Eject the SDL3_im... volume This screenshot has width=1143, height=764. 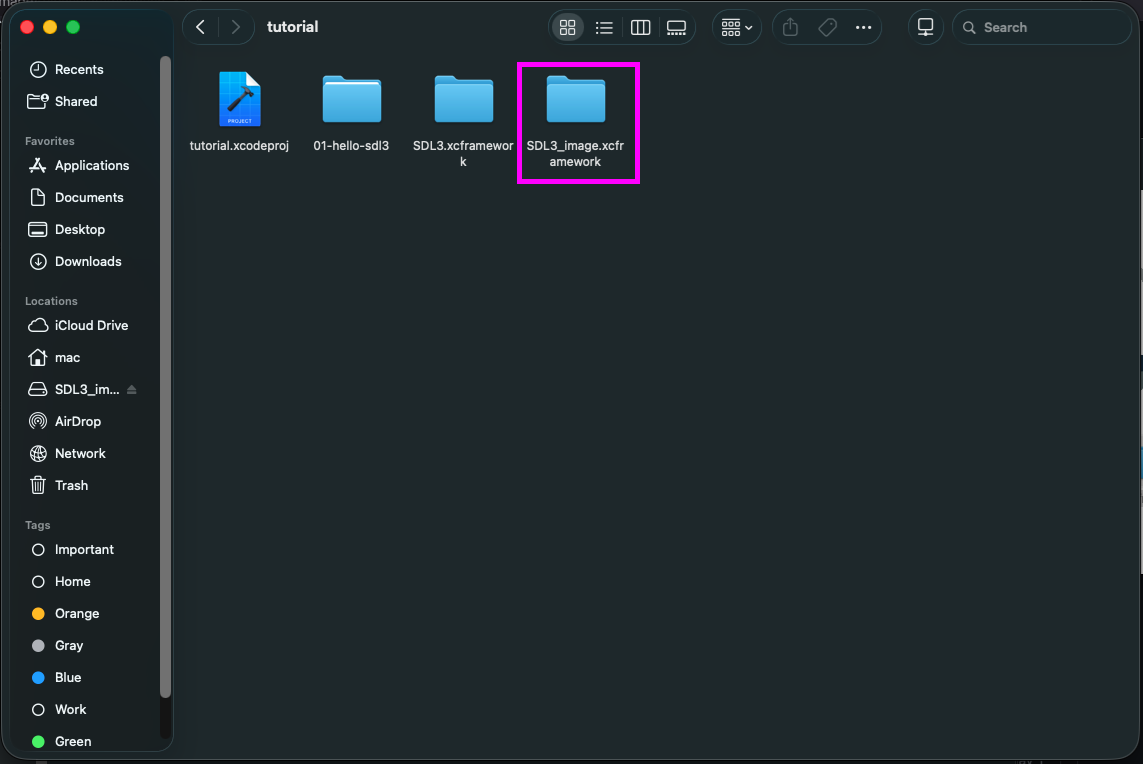tap(132, 390)
